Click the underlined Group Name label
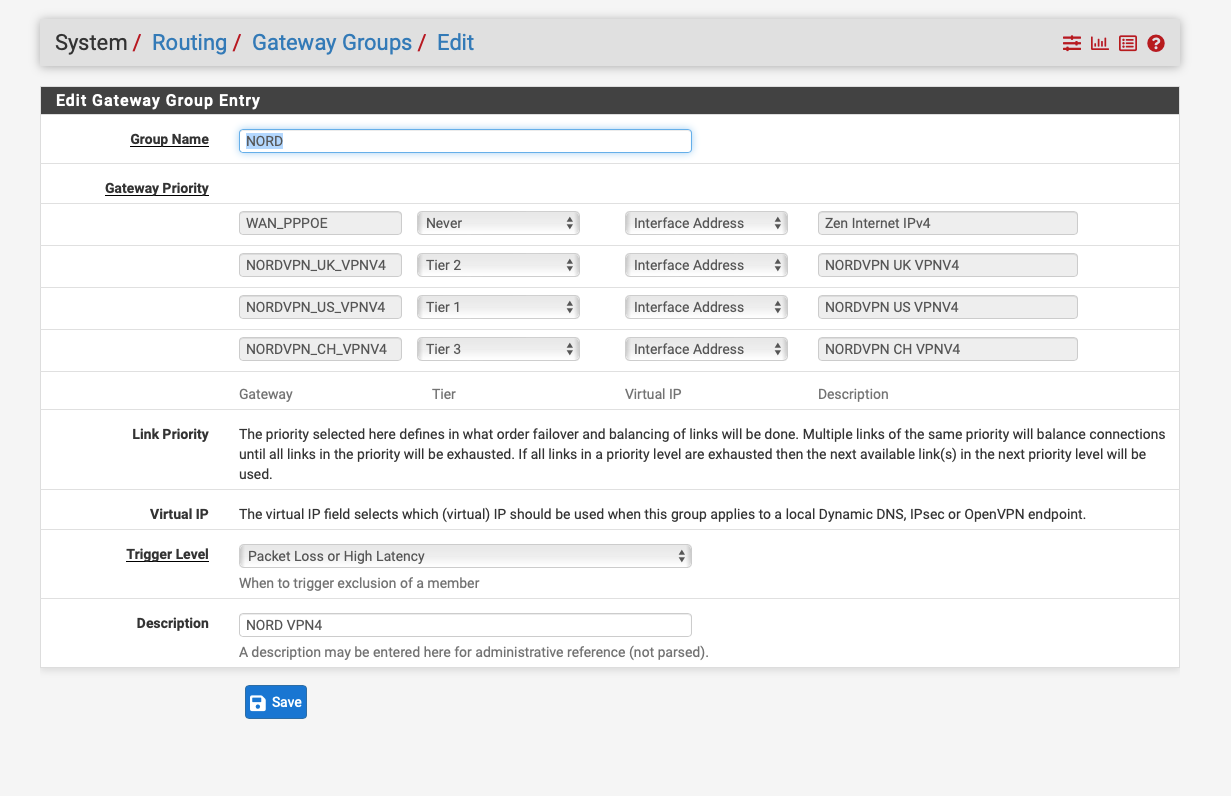Image resolution: width=1231 pixels, height=796 pixels. coord(169,139)
